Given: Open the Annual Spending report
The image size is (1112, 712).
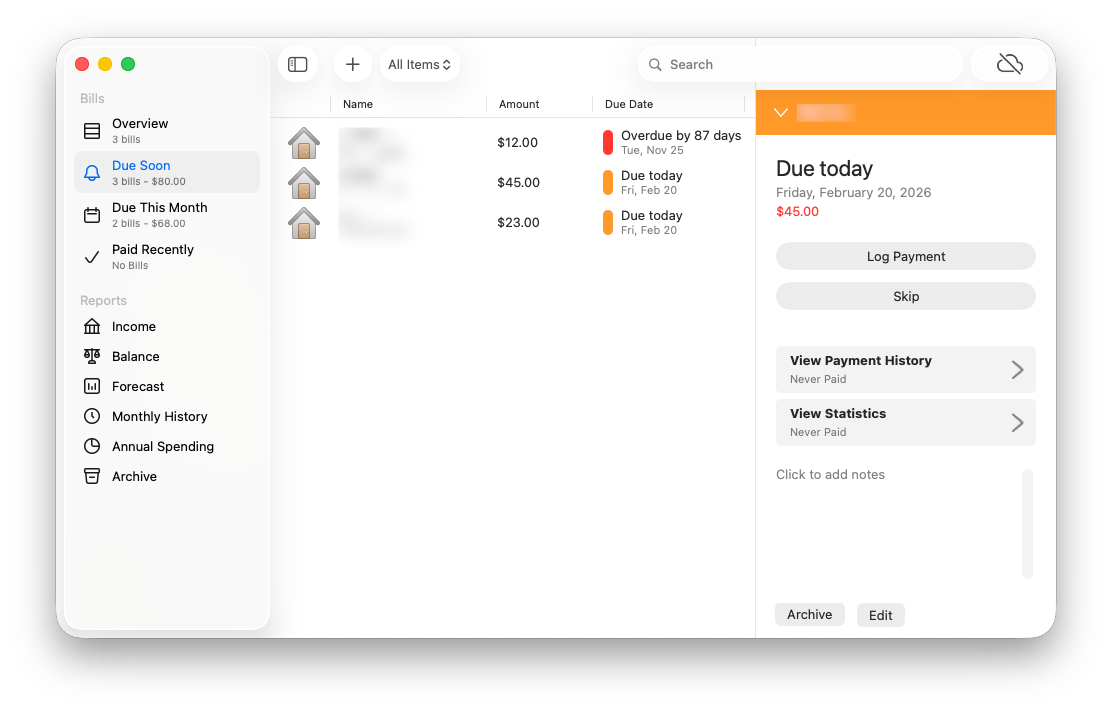Looking at the screenshot, I should [x=162, y=446].
